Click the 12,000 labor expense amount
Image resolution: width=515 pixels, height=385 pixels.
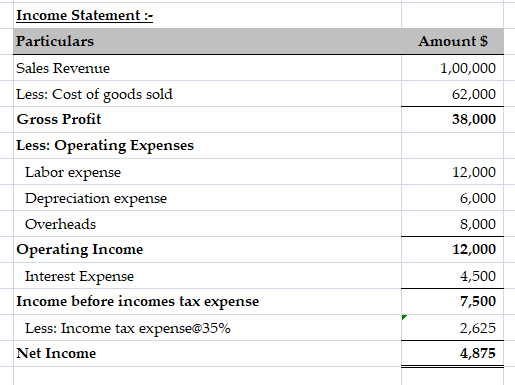click(453, 172)
